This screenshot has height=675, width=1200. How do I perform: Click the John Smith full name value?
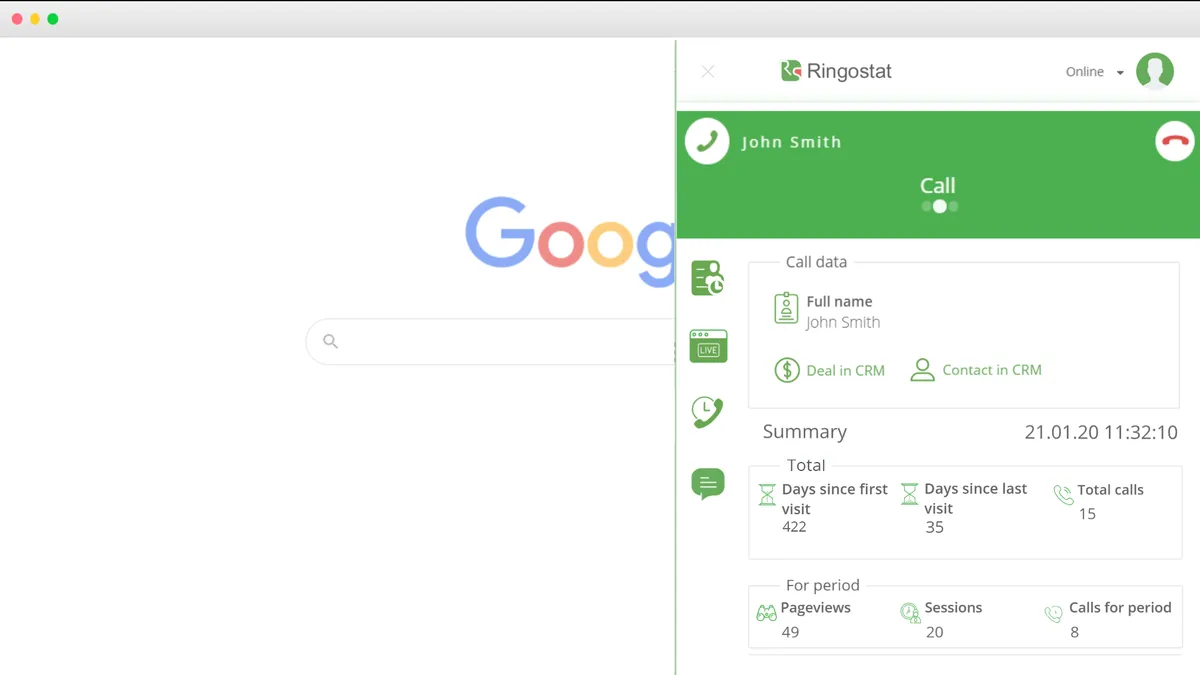843,322
